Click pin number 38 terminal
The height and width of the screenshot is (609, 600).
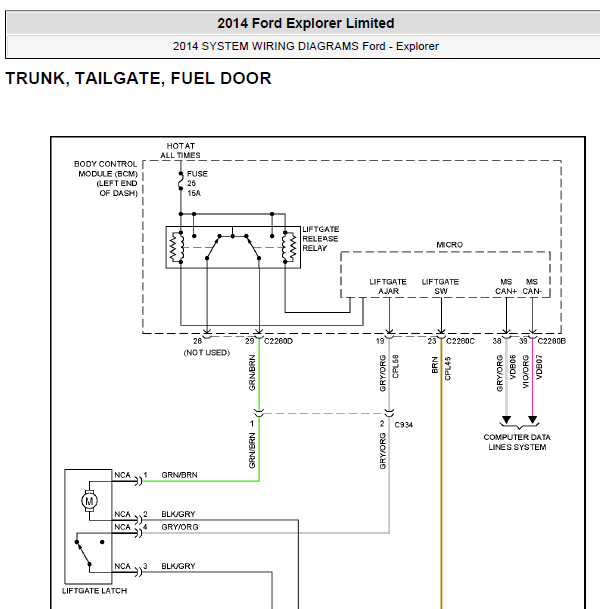pos(497,341)
